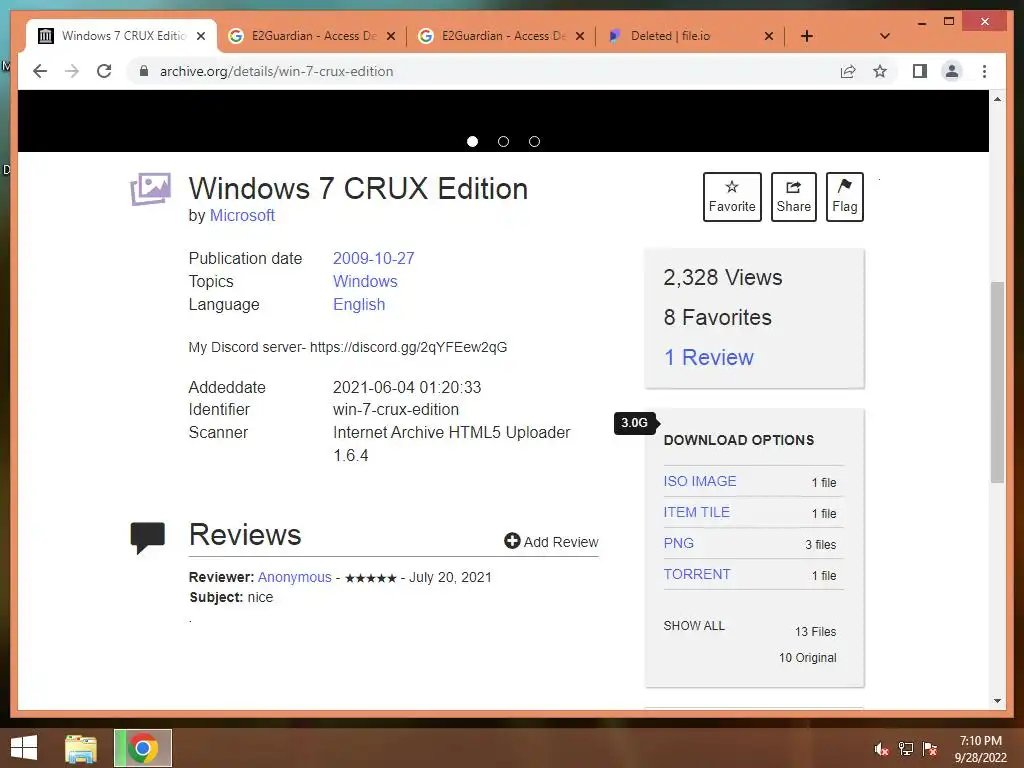Image resolution: width=1024 pixels, height=768 pixels.
Task: Open the 1 Review link
Action: [x=709, y=357]
